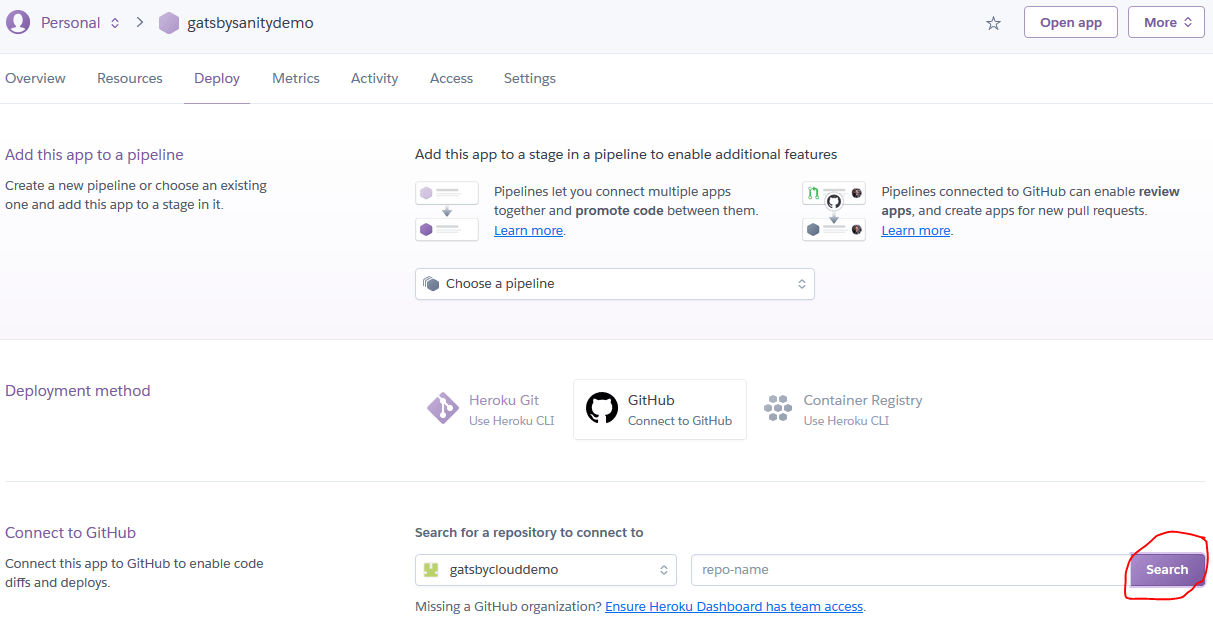Click Search for a repository to connect to label
Image resolution: width=1213 pixels, height=626 pixels.
(x=529, y=532)
